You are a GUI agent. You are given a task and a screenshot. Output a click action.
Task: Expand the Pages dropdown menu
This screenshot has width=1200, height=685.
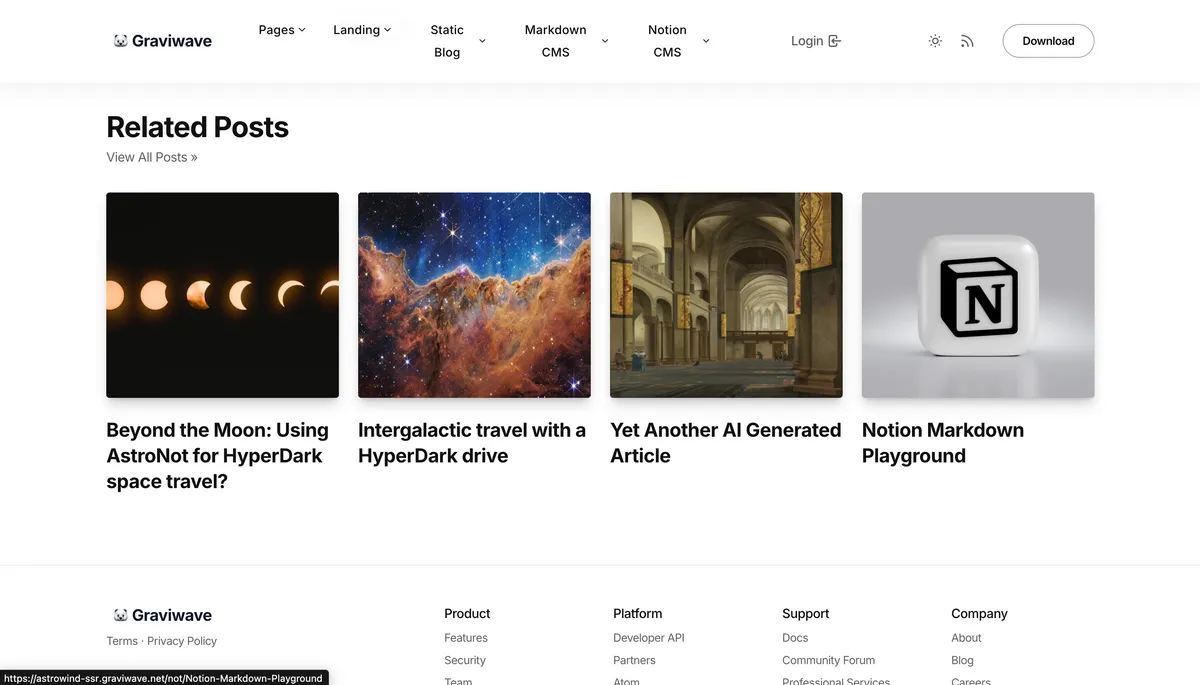tap(282, 30)
